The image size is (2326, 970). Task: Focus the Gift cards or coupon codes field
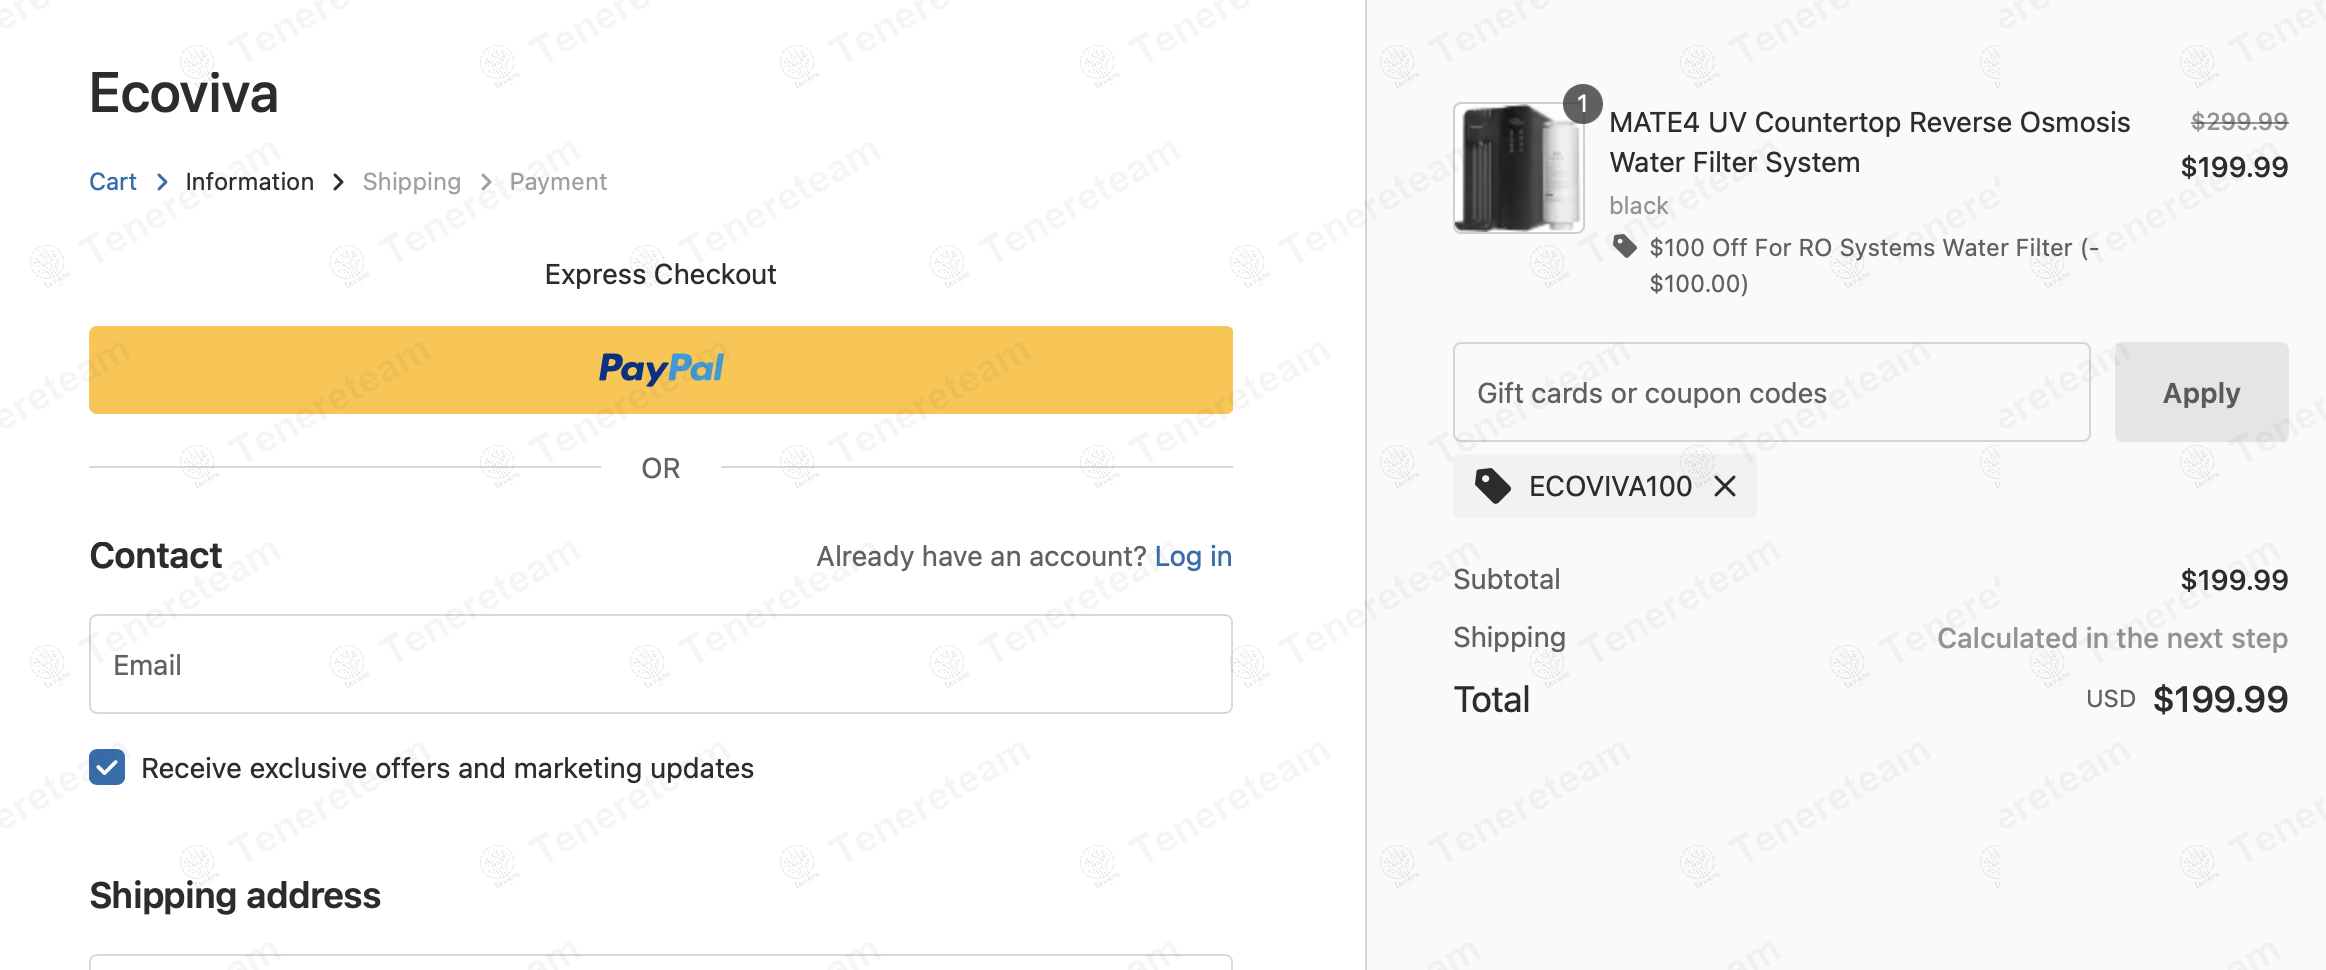(1771, 393)
